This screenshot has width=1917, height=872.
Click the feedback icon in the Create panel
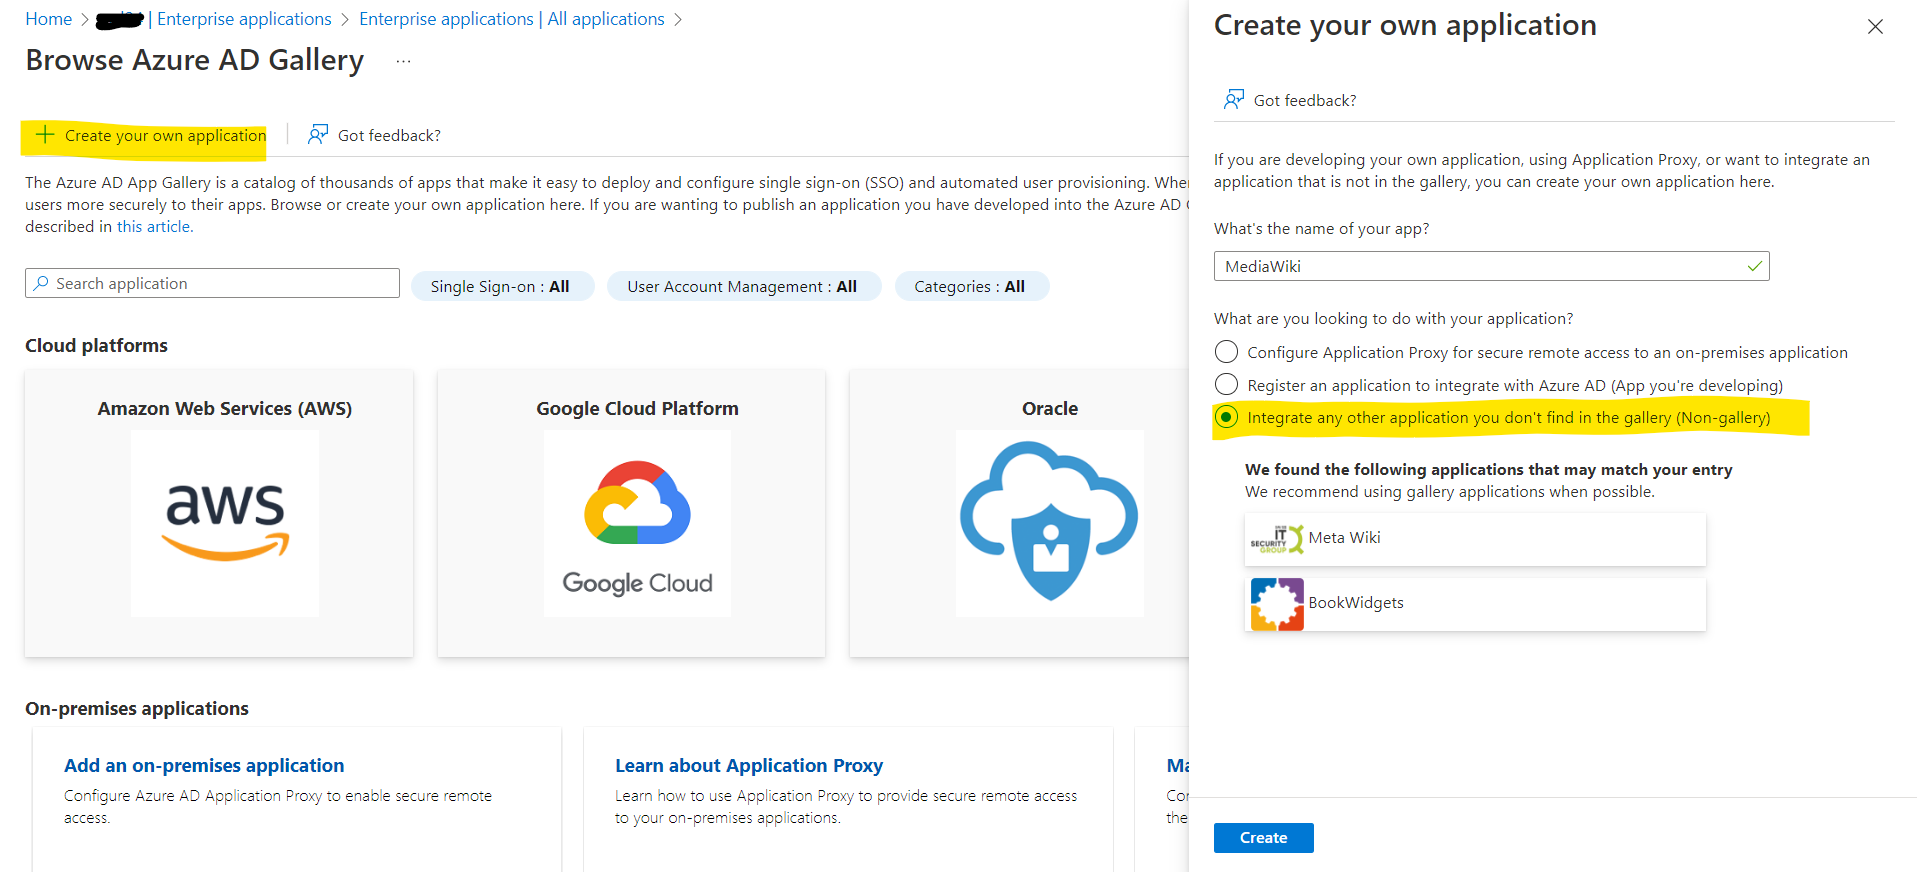1234,99
